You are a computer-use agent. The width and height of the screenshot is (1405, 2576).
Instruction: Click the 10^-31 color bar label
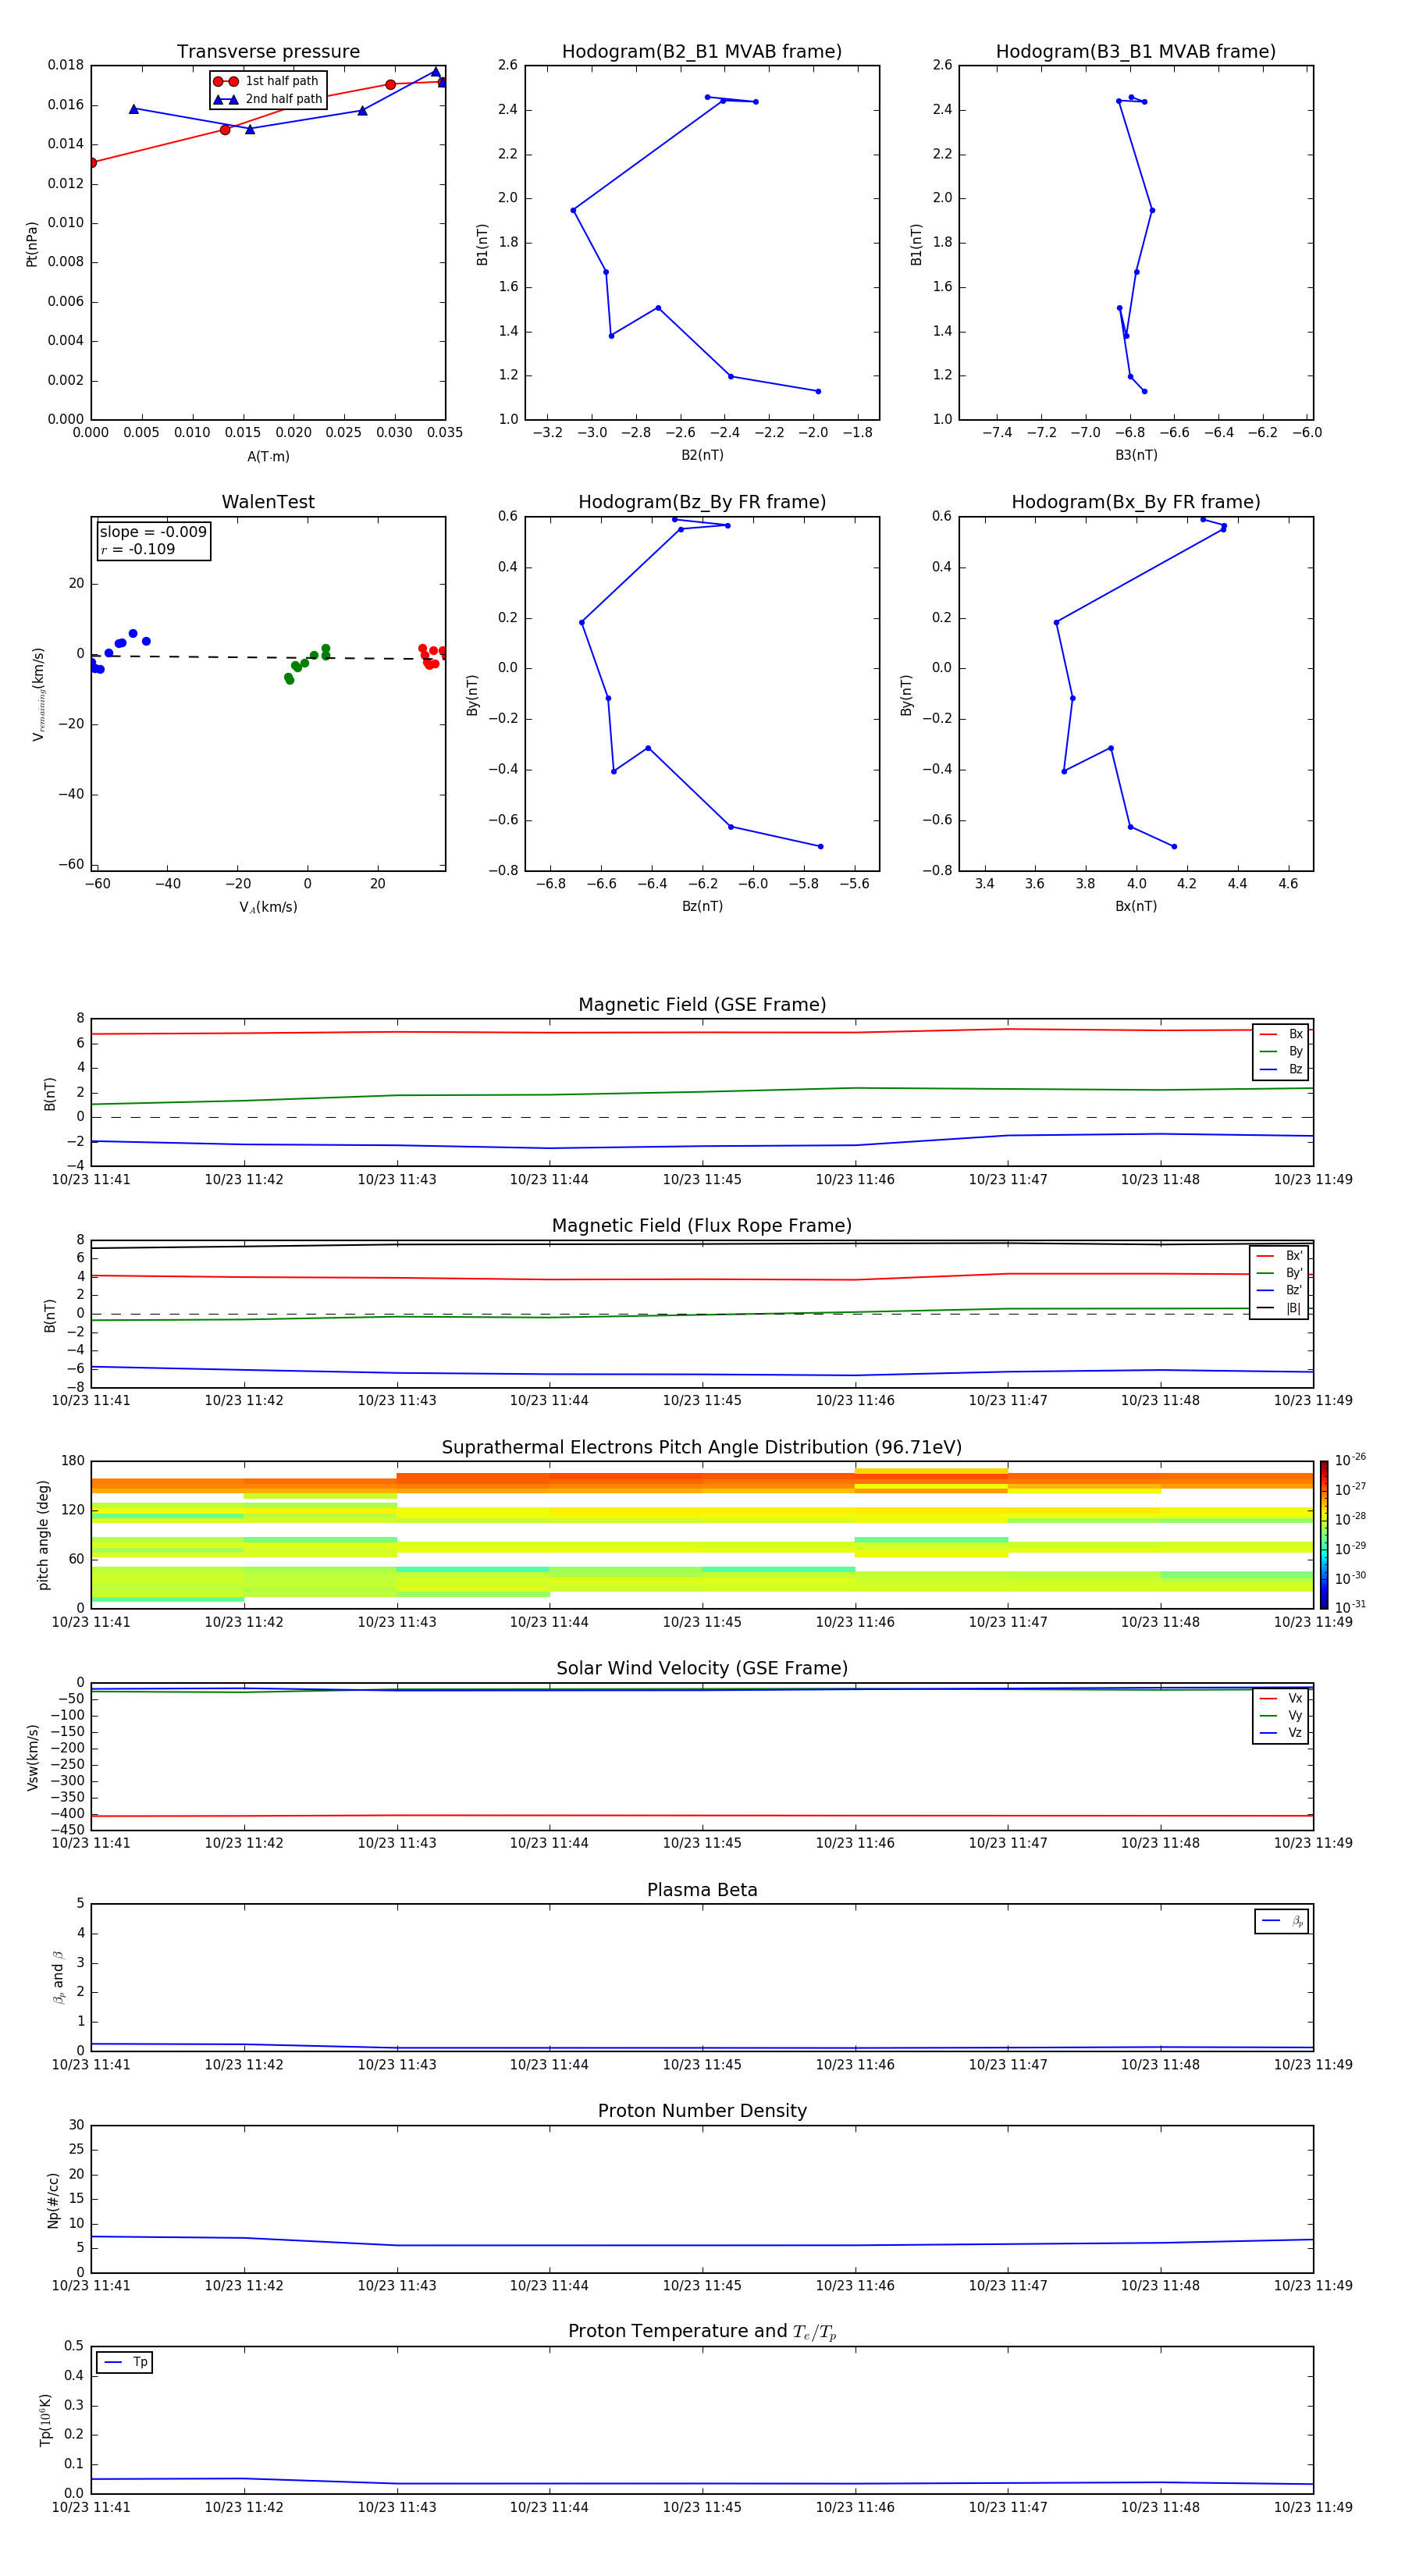click(x=1350, y=1607)
